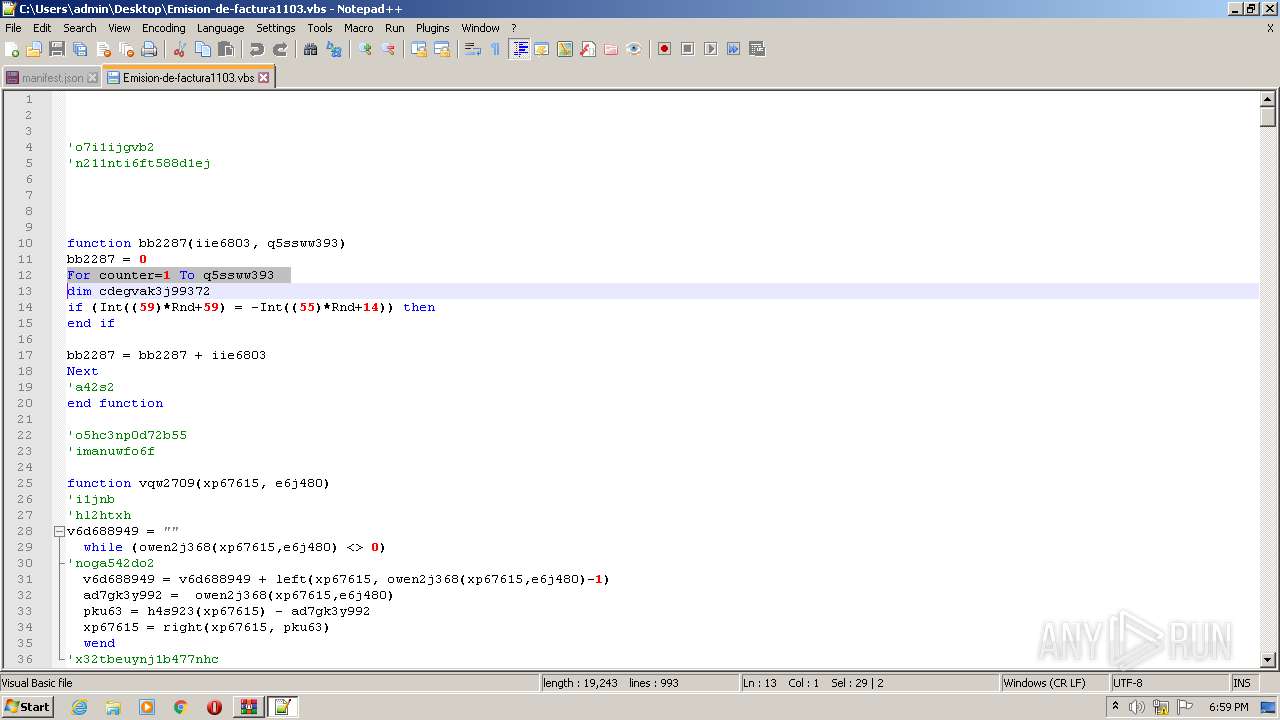Open Opera browser from taskbar
Viewport: 1280px width, 720px height.
tap(214, 707)
